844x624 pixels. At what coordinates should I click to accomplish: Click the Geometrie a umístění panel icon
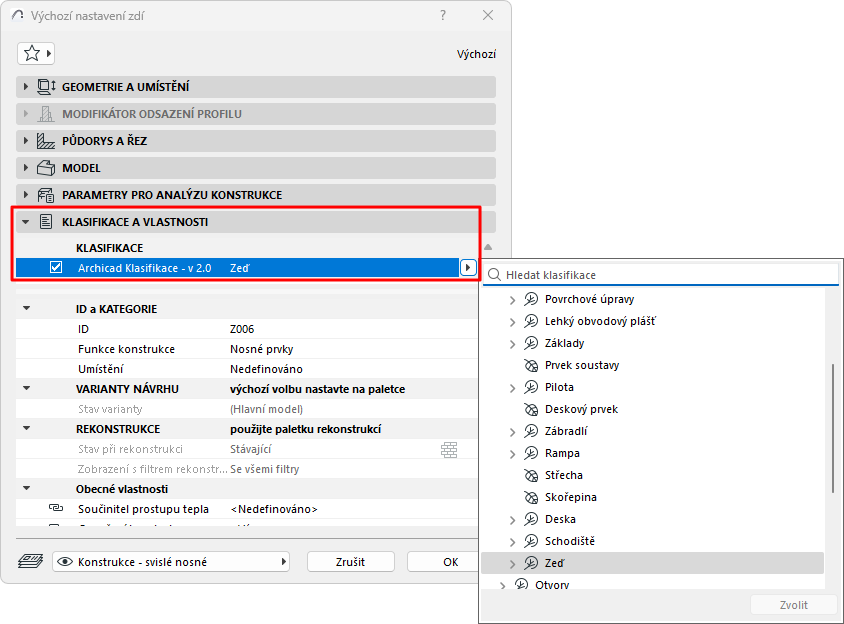[x=46, y=87]
